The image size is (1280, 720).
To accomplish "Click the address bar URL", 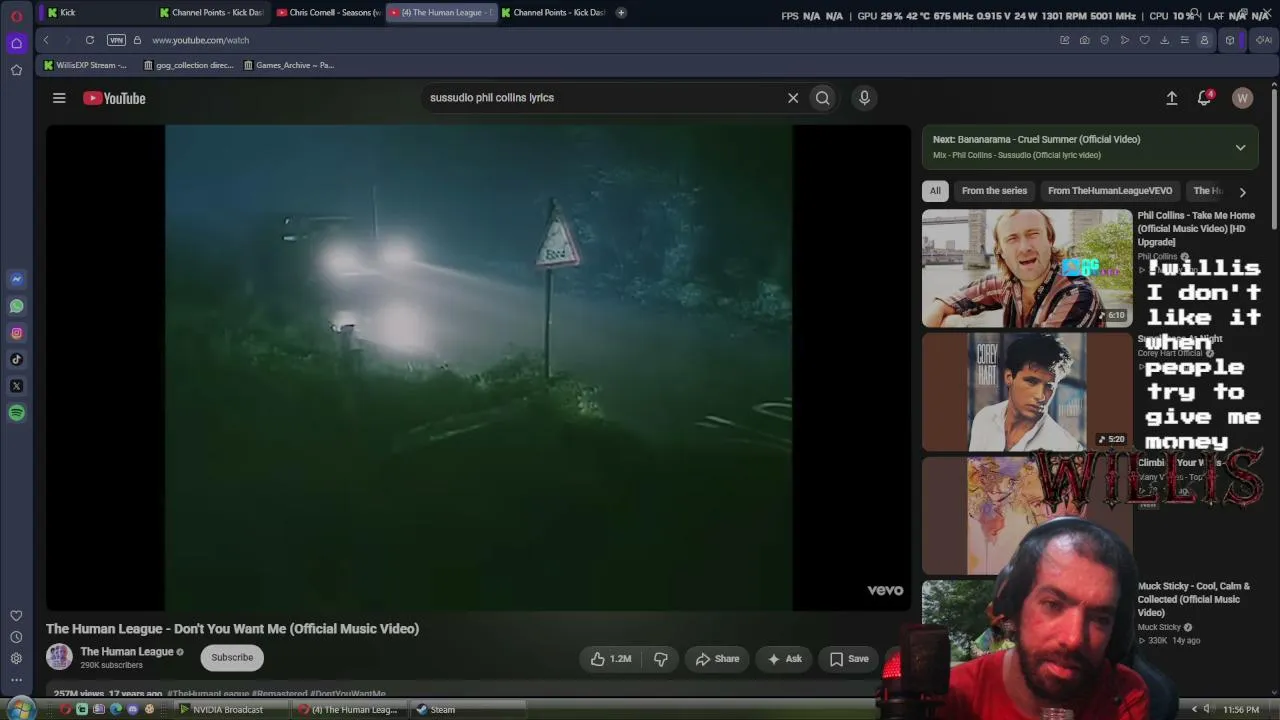I will point(201,40).
